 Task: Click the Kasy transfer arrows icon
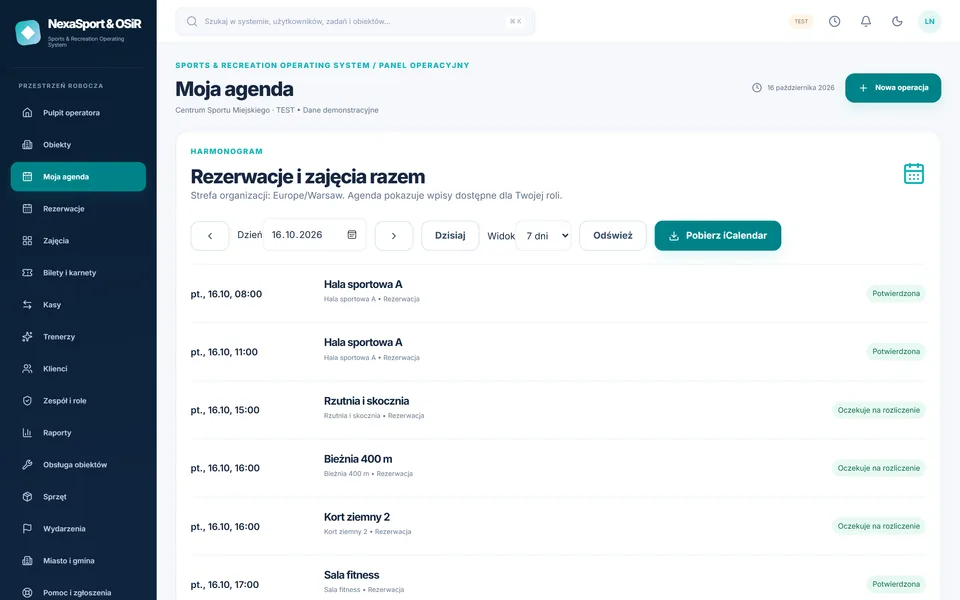27,304
